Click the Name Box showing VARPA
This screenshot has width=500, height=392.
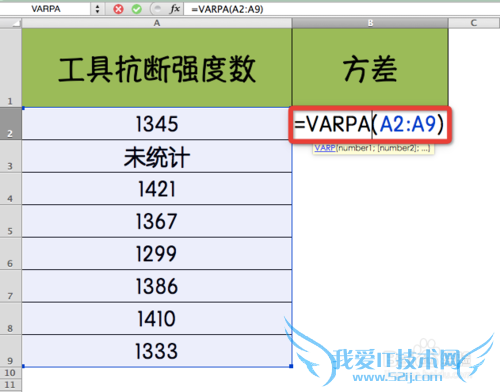(x=46, y=9)
